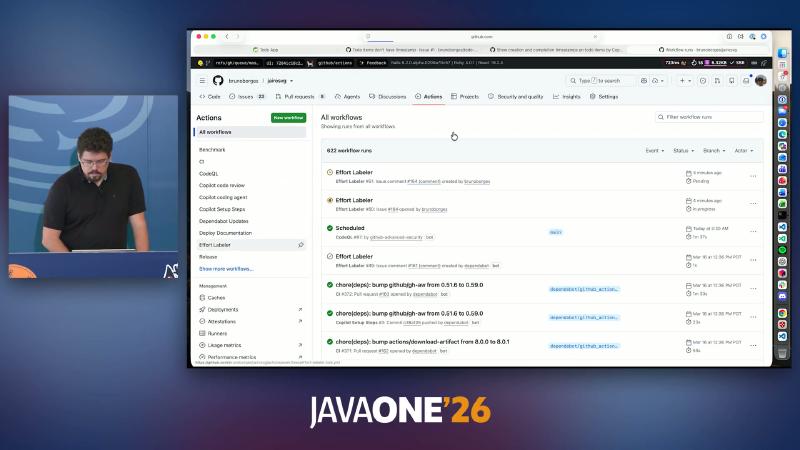Open the GitHub hamburger navigation menu
Image resolution: width=800 pixels, height=450 pixels.
point(203,81)
